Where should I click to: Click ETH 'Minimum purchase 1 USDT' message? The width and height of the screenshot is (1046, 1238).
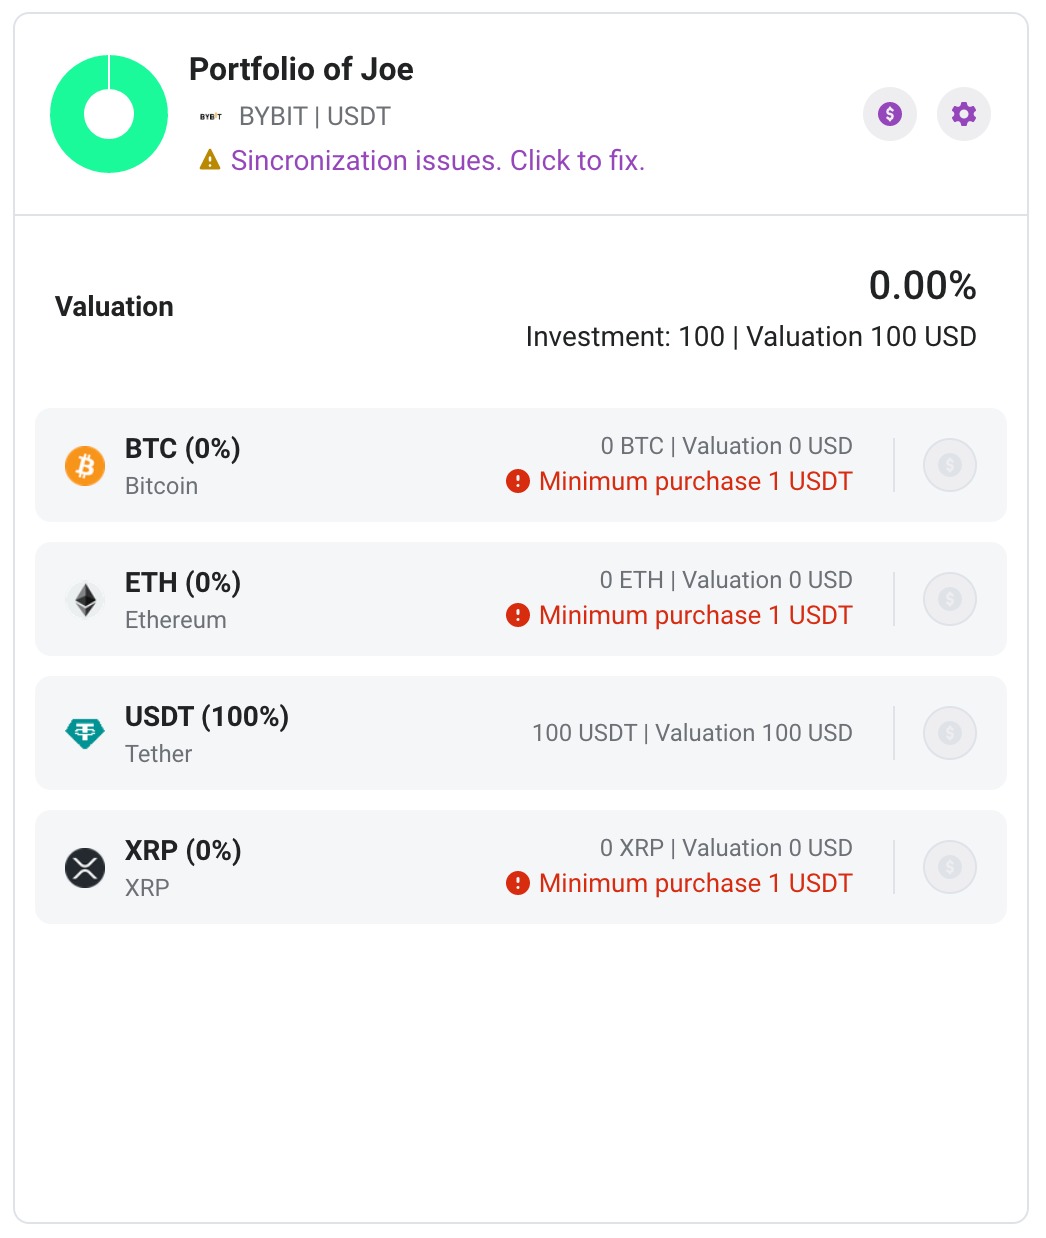tap(695, 615)
